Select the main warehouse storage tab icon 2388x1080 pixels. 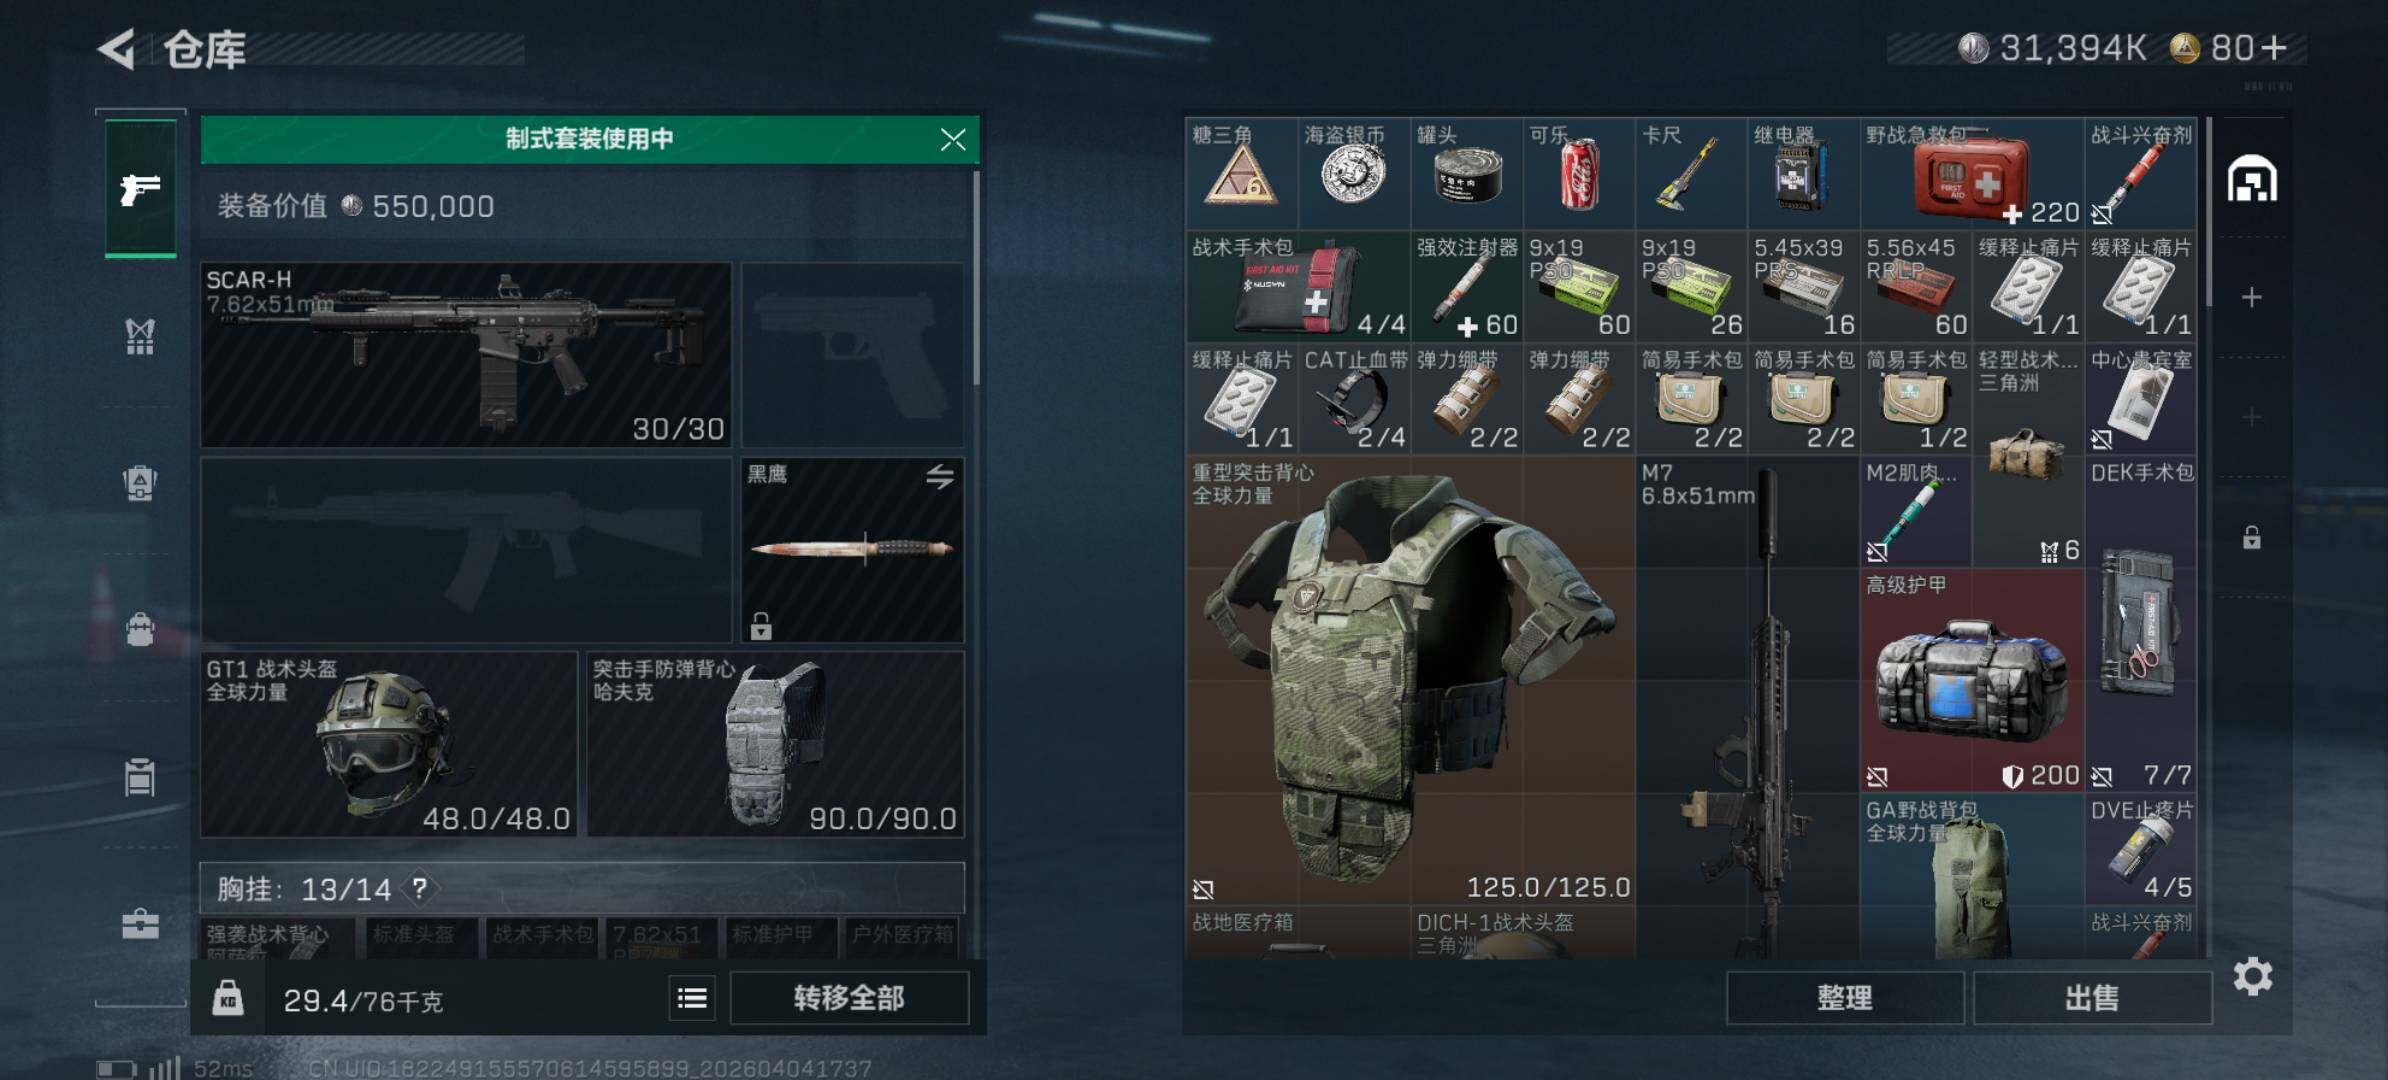coord(2252,180)
